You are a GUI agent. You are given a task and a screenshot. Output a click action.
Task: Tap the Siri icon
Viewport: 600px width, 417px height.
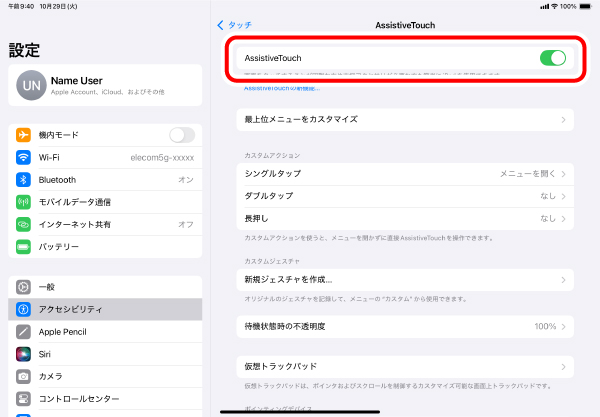pyautogui.click(x=23, y=354)
